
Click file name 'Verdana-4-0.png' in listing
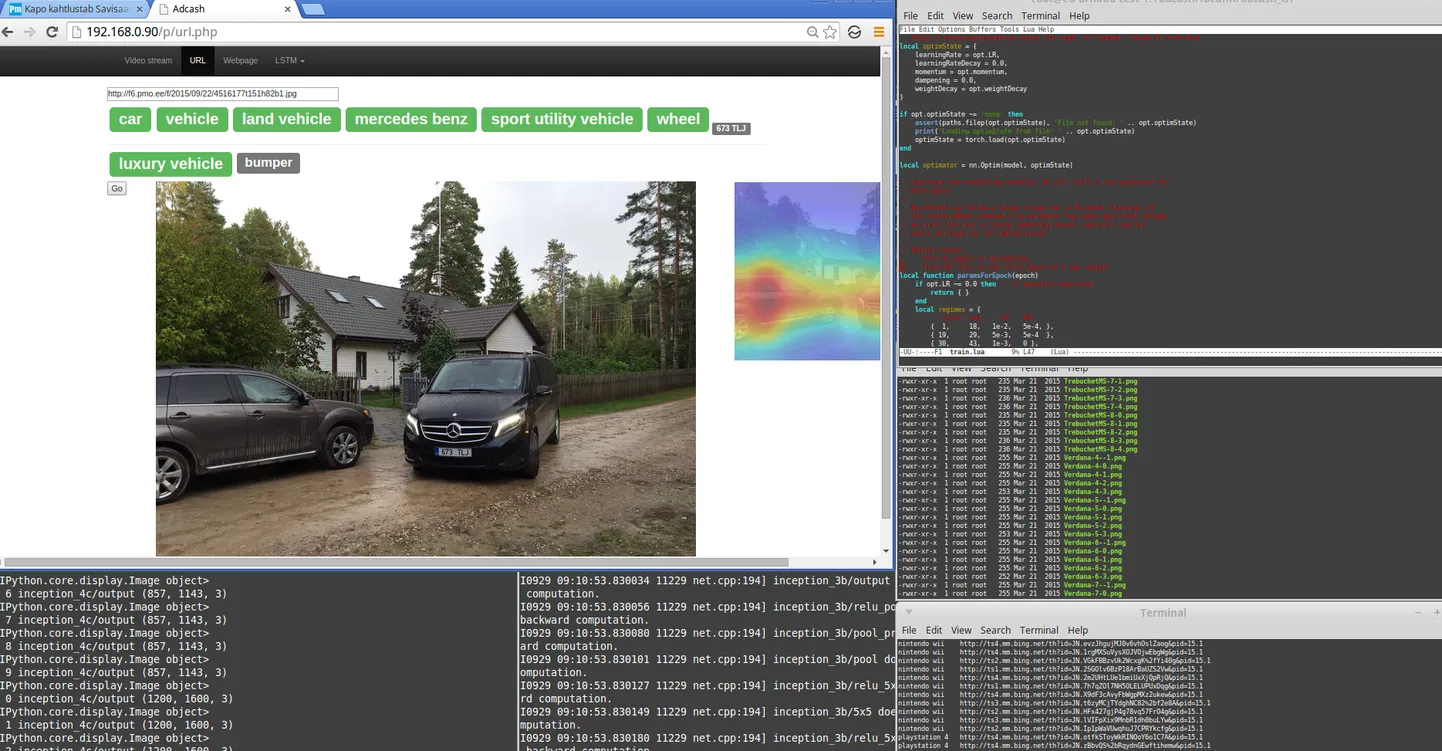(x=1093, y=466)
